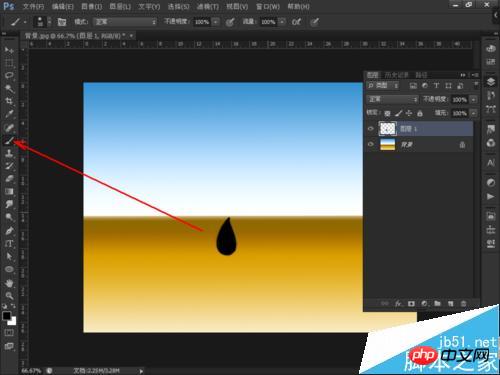Screen dimensions: 500x375
Task: Select the Crop tool
Action: pyautogui.click(x=9, y=101)
